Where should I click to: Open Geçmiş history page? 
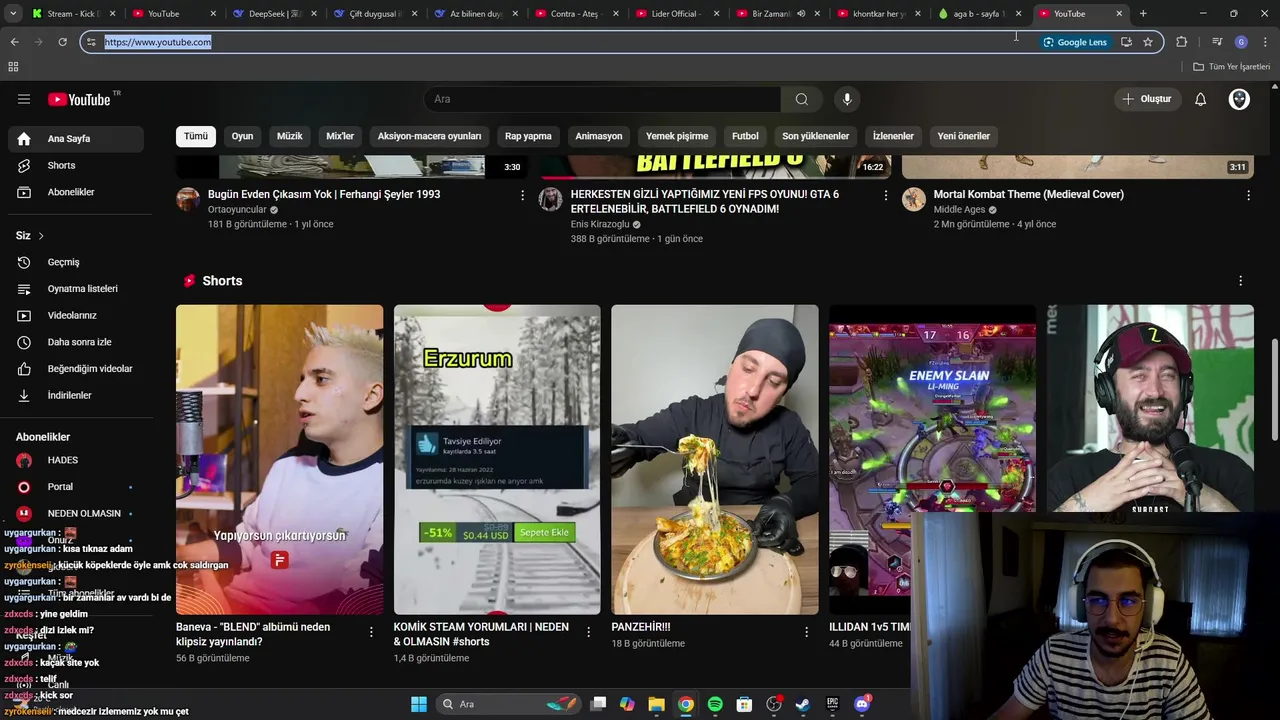(x=76, y=262)
